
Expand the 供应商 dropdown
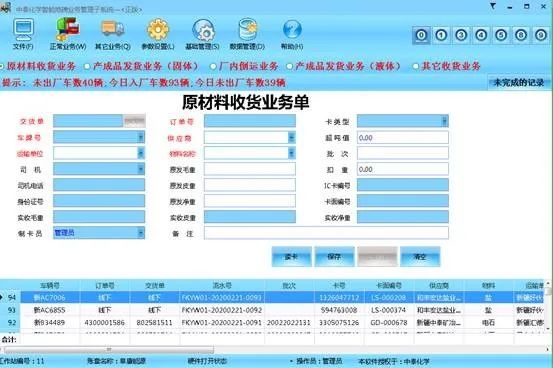(x=291, y=138)
